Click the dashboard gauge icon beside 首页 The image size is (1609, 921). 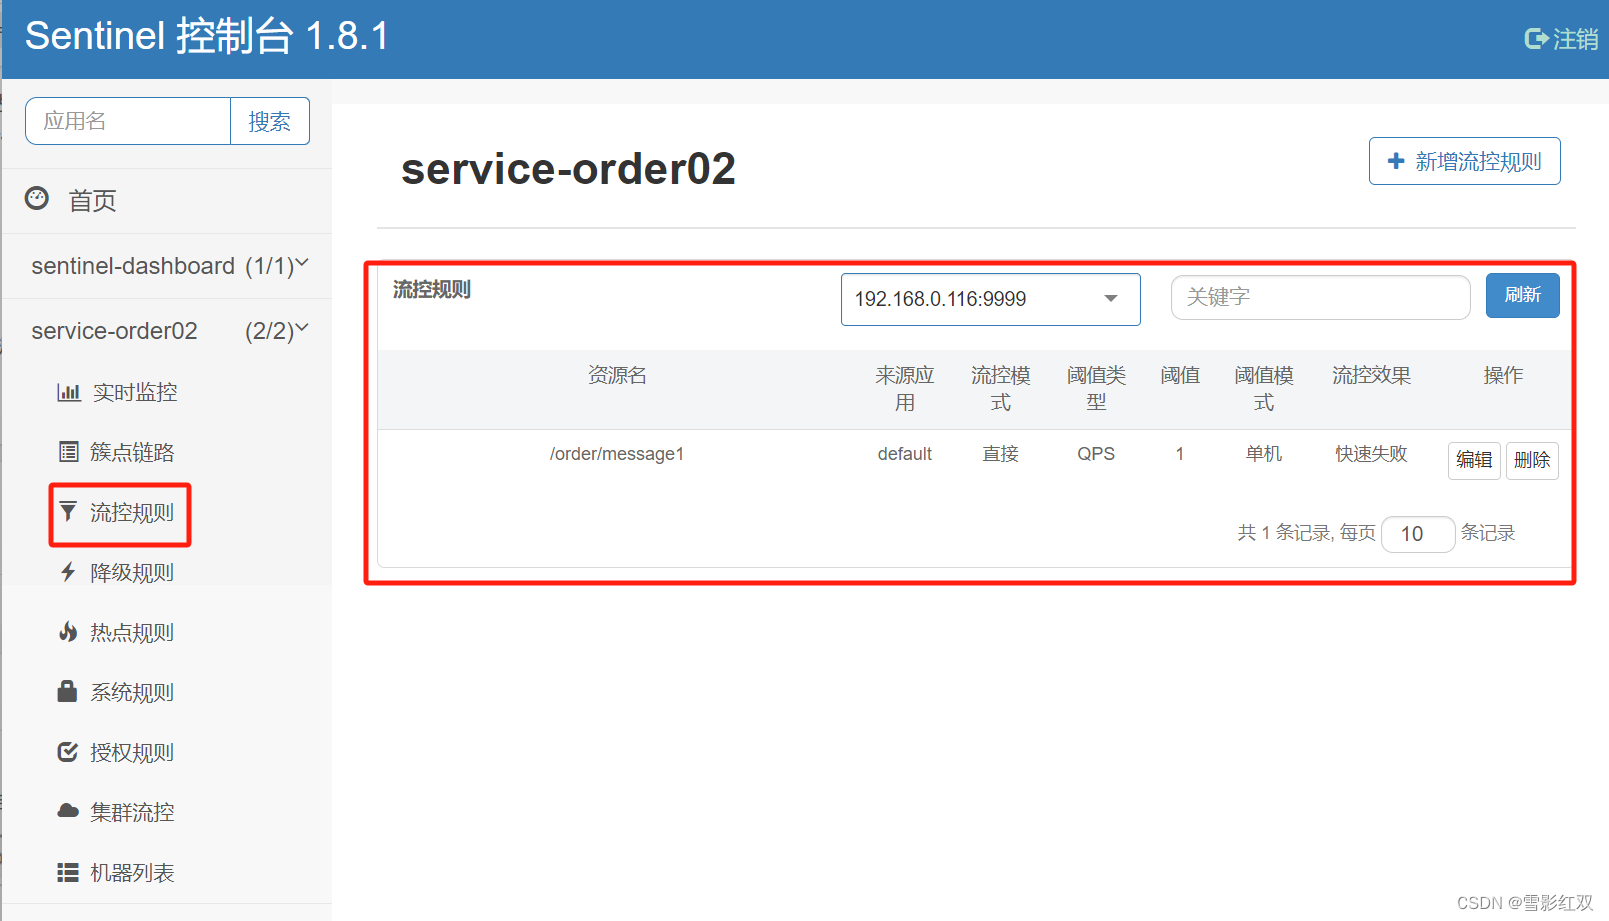pos(37,198)
